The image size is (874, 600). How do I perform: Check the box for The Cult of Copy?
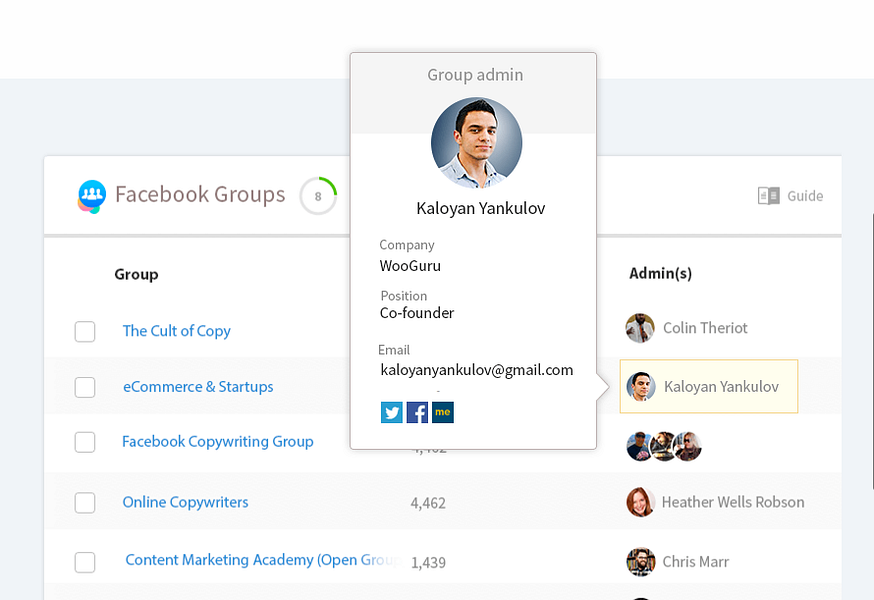[x=85, y=331]
